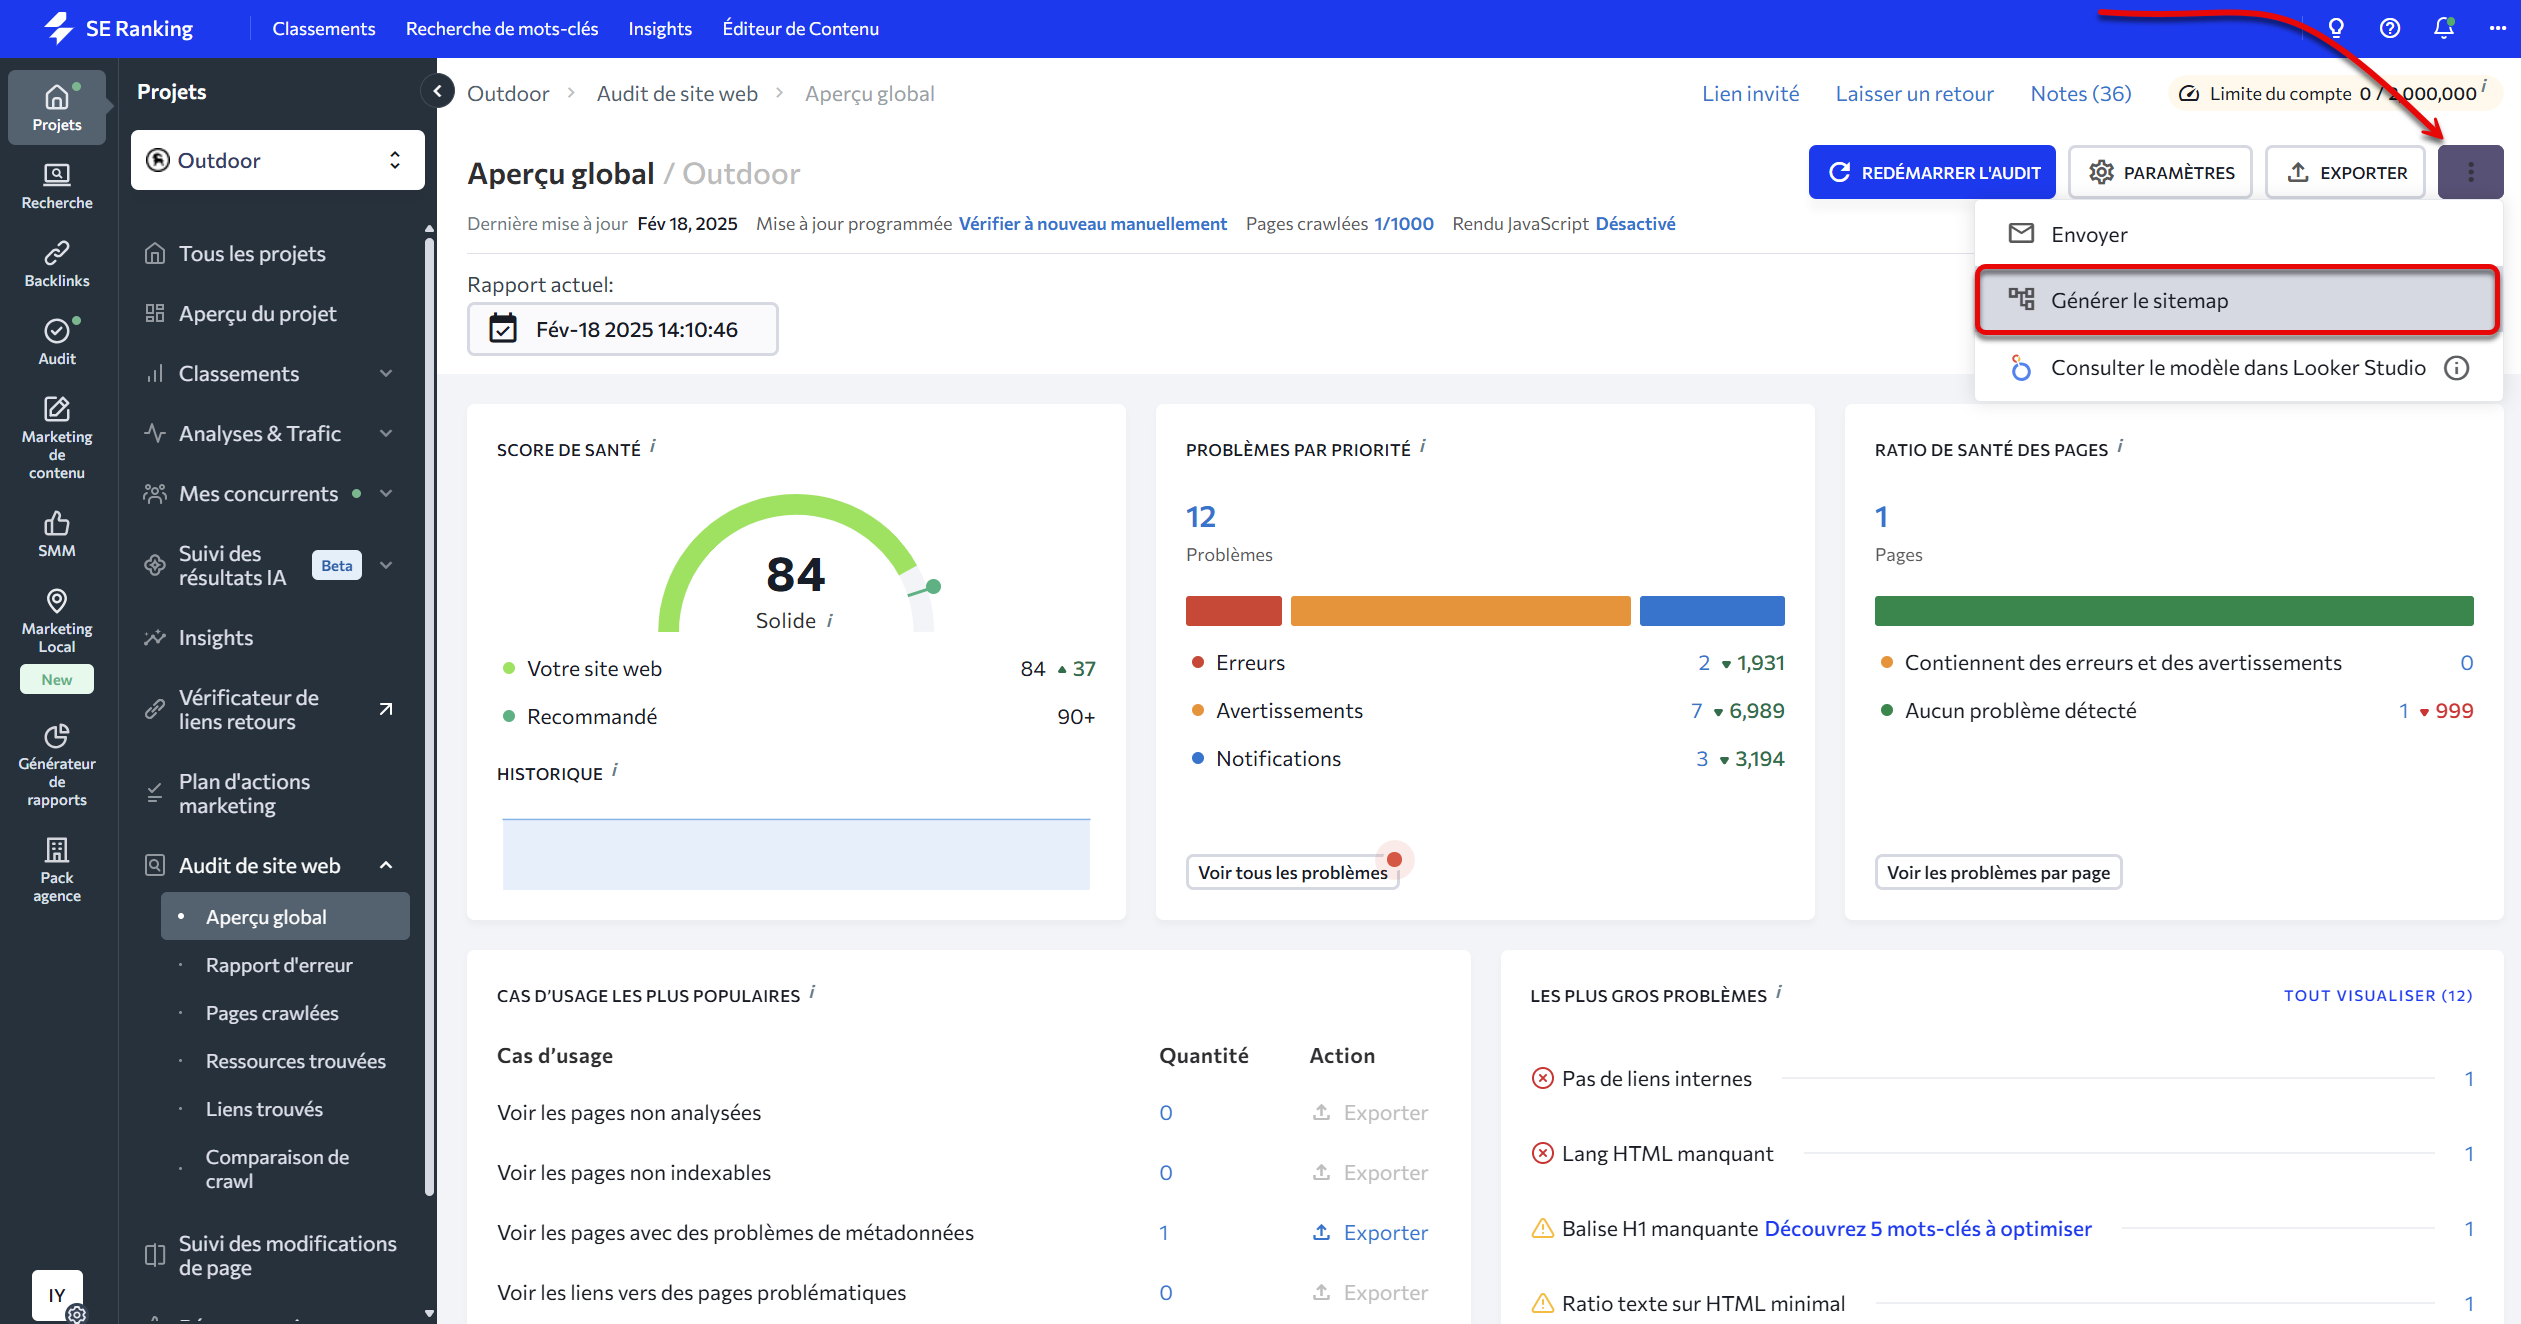Click Voir tous les problèmes button
The width and height of the screenshot is (2521, 1324).
coord(1292,872)
